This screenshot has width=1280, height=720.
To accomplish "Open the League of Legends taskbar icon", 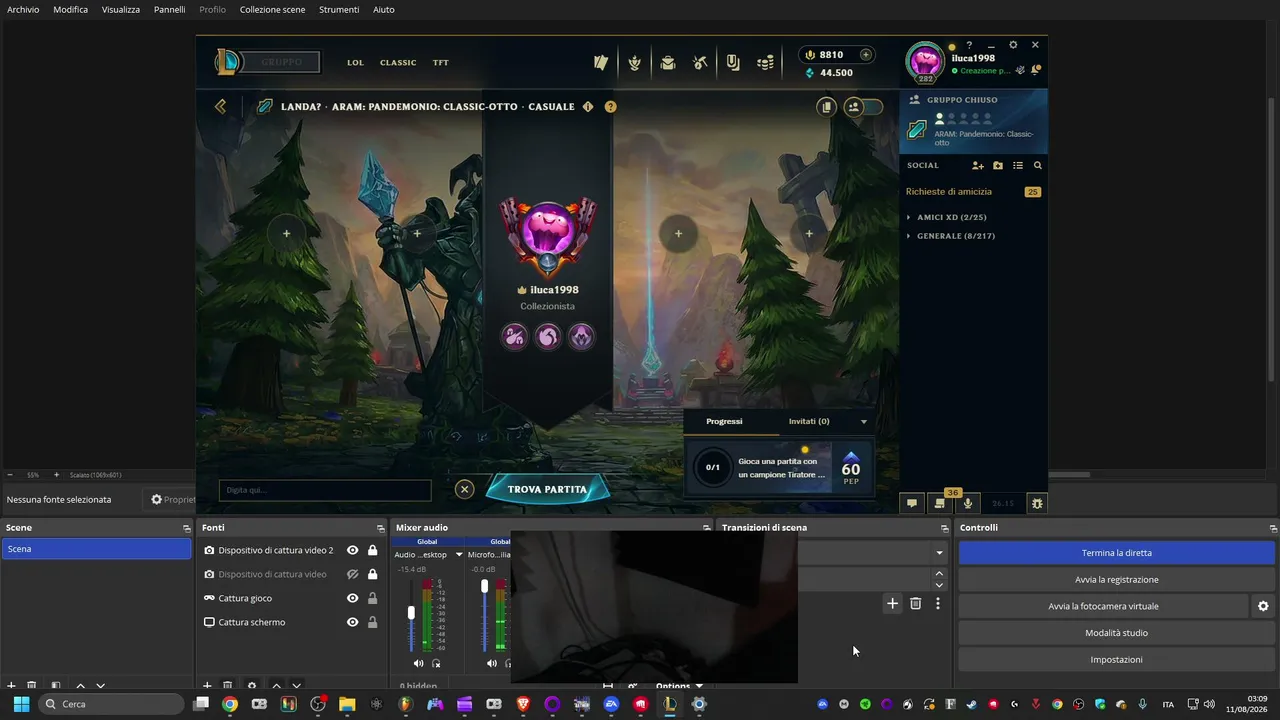I will [669, 704].
